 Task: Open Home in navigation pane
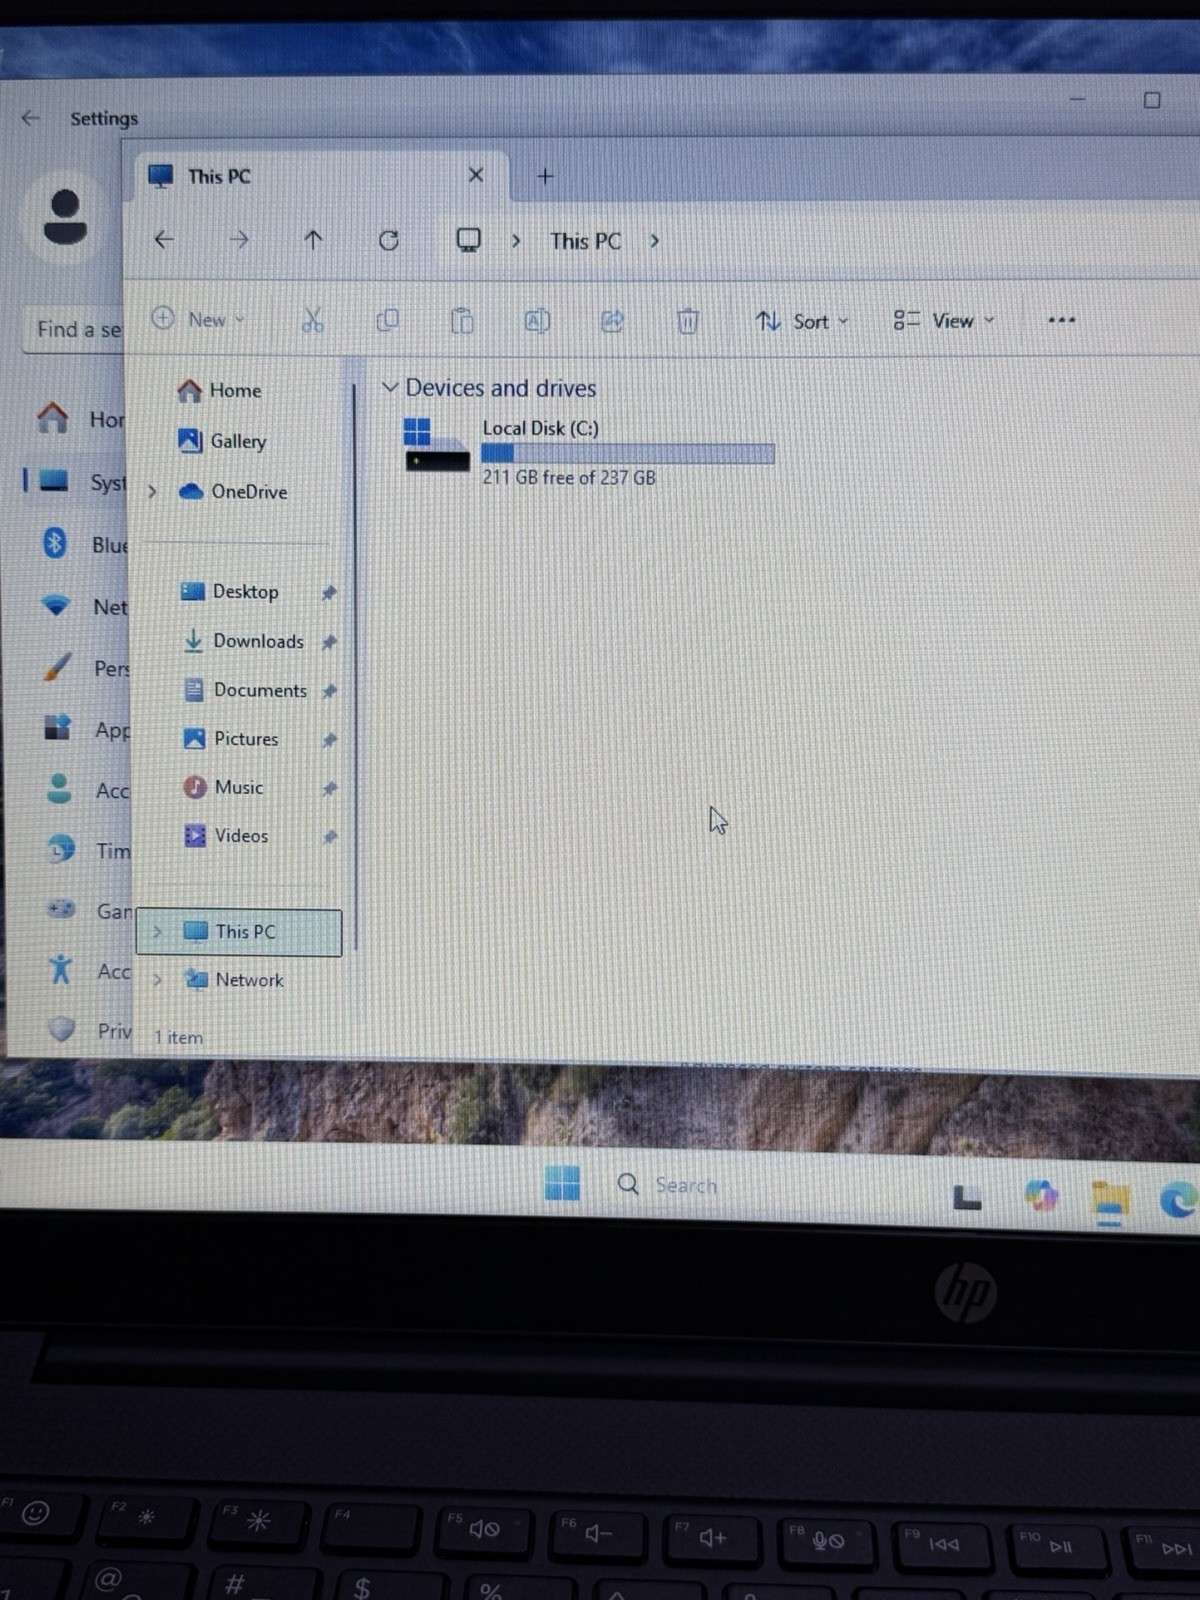(220, 390)
